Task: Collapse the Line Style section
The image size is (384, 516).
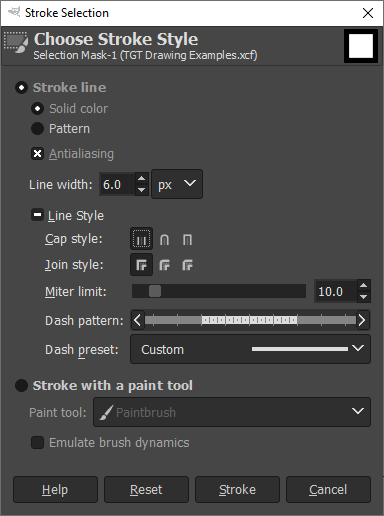Action: tap(37, 215)
